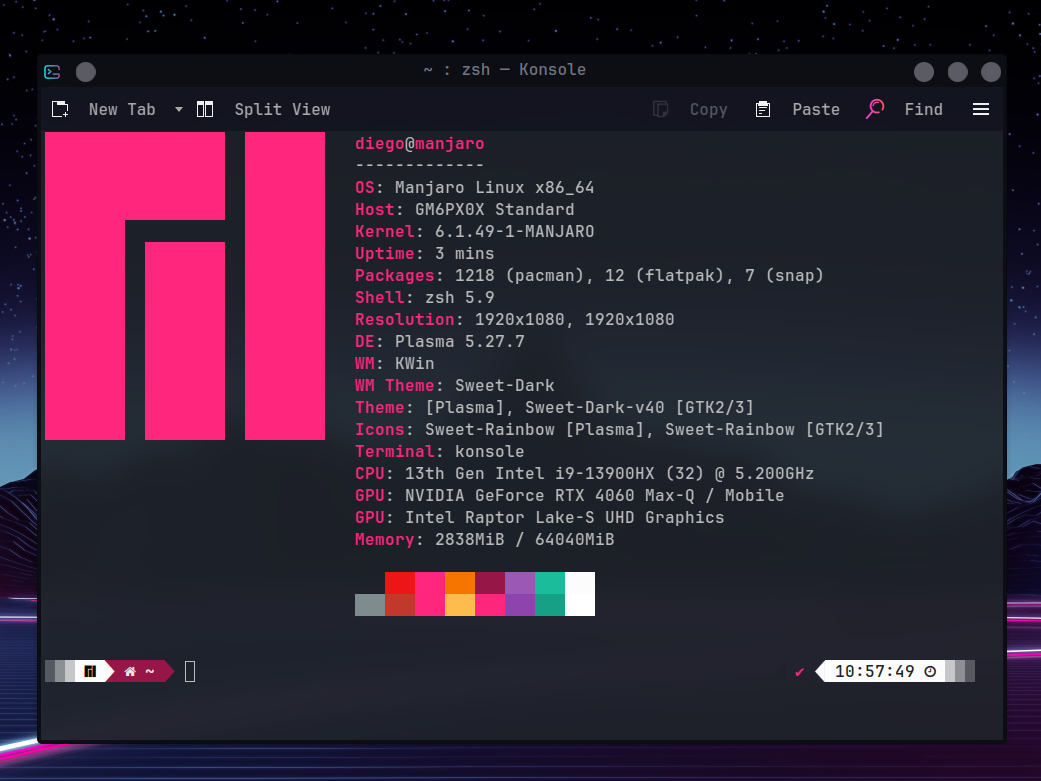
Task: Expand the New Tab dropdown arrow
Action: click(x=179, y=110)
